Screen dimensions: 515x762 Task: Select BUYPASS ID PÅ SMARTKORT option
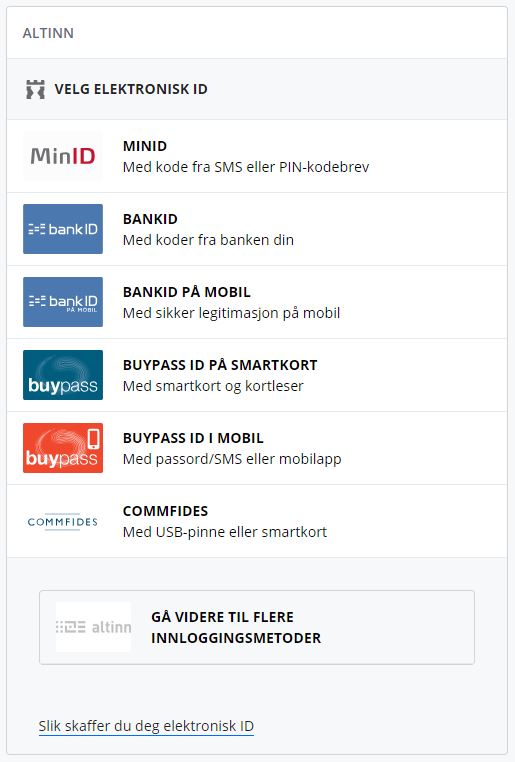[257, 375]
